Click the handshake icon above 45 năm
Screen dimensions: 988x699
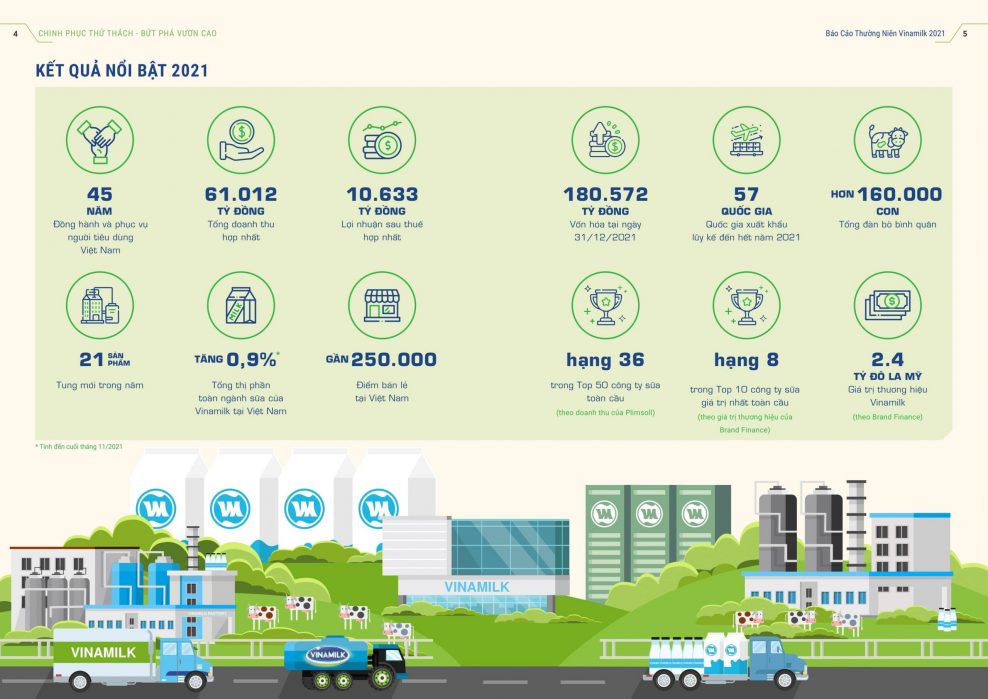click(99, 140)
